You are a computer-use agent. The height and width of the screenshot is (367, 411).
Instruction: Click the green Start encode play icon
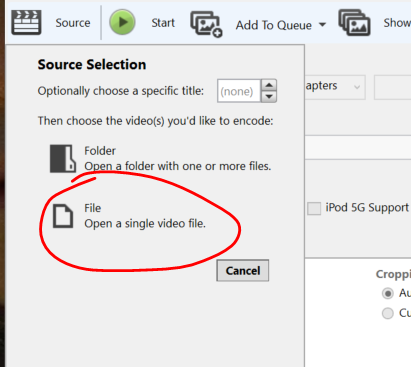tap(122, 22)
